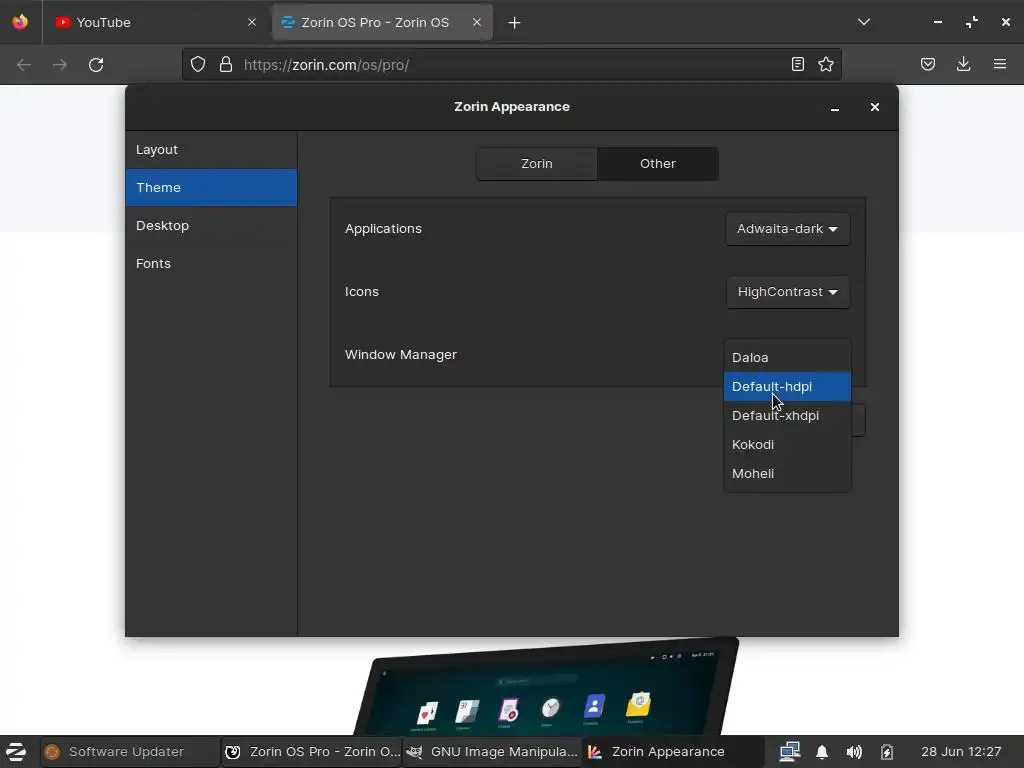
Task: Select Theme in the sidebar
Action: click(211, 187)
